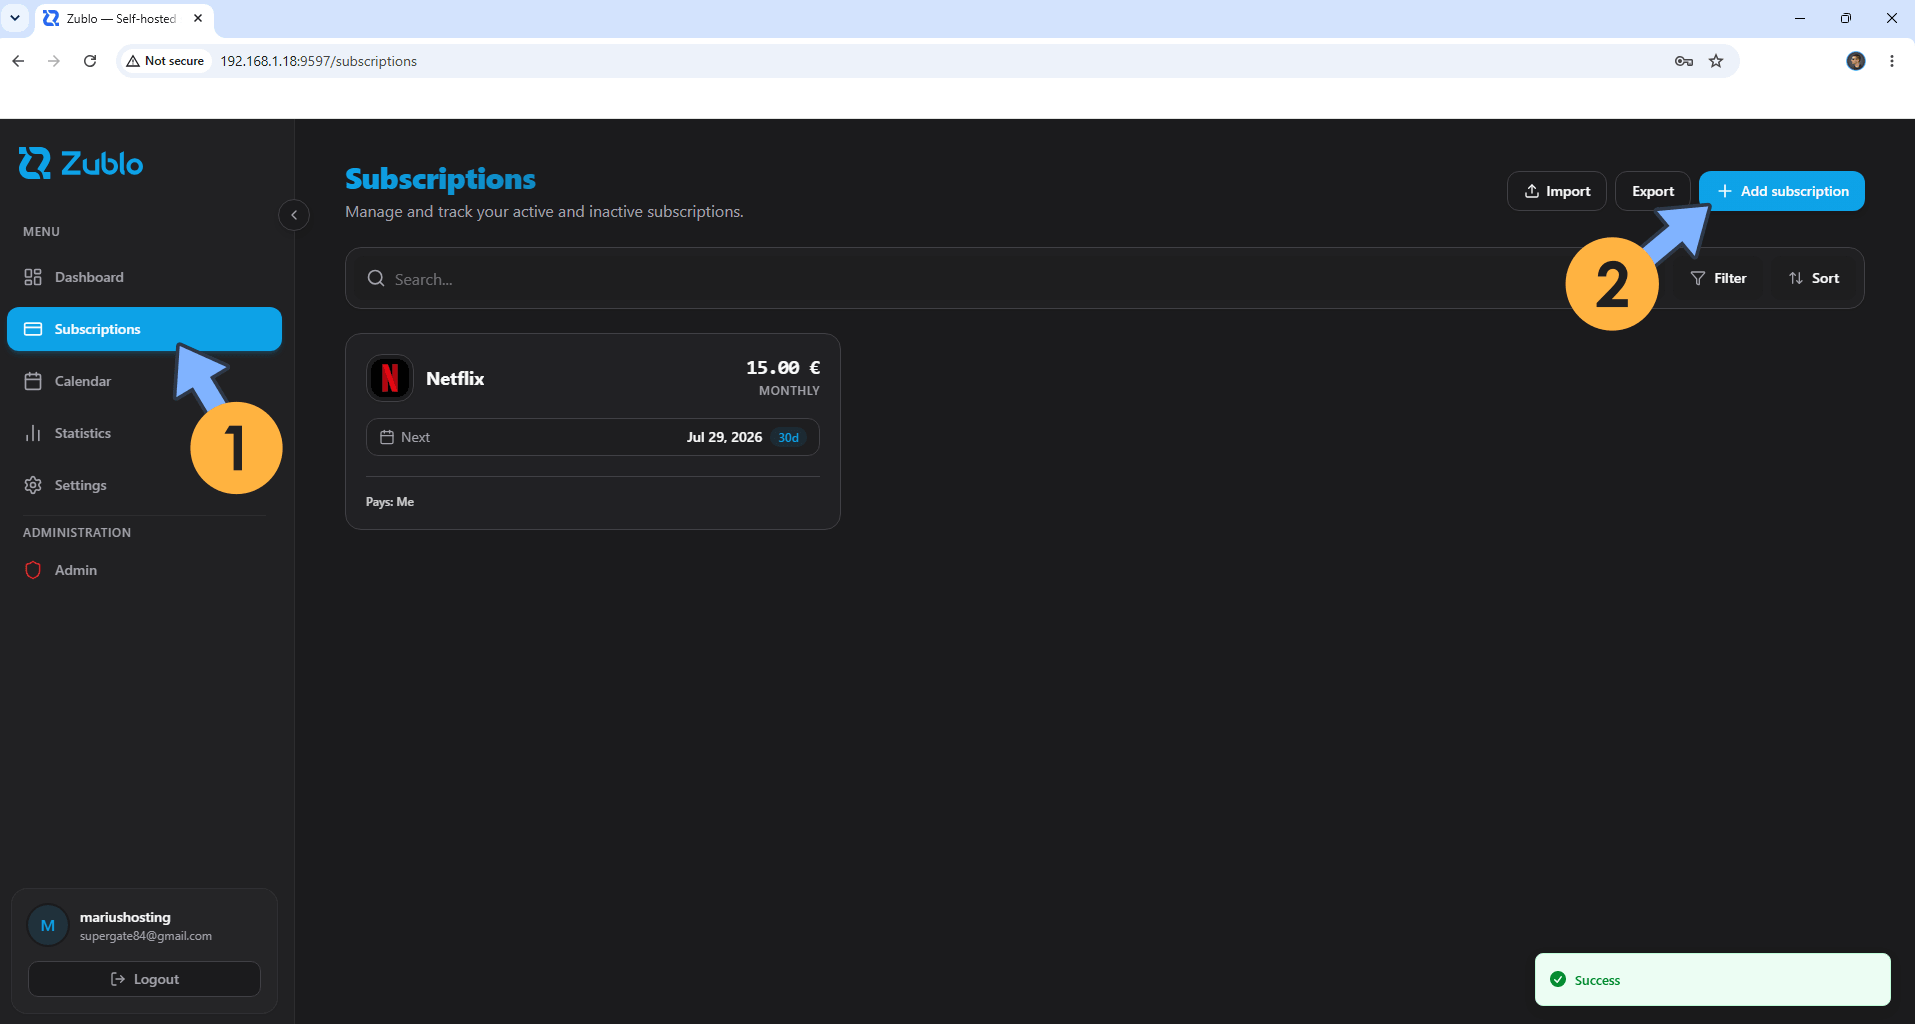Click the 15.00 € price on Netflix card
The width and height of the screenshot is (1915, 1024).
click(783, 367)
